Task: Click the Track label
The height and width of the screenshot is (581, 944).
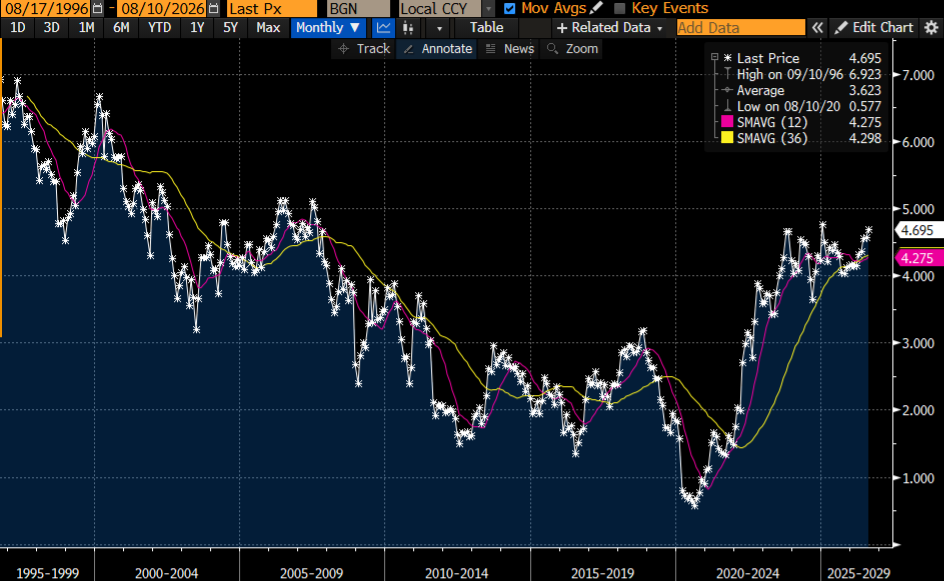Action: point(373,49)
